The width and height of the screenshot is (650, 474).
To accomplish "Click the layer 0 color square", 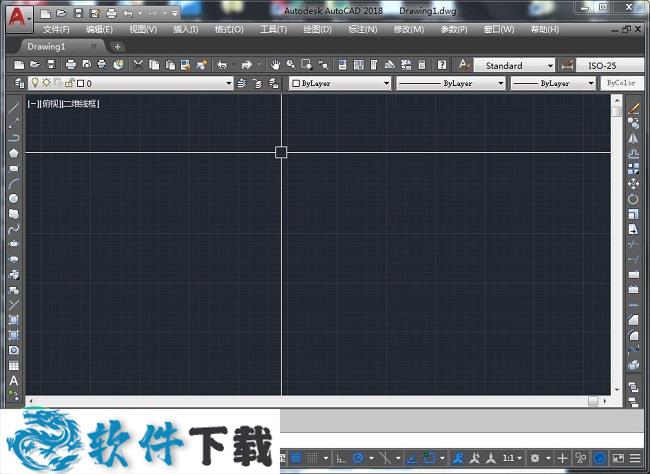I will click(80, 83).
